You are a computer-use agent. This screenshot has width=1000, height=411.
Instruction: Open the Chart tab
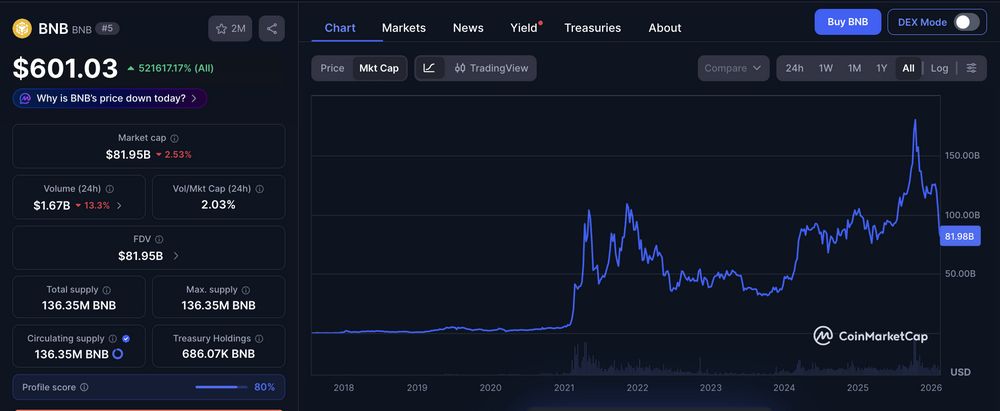coord(340,28)
